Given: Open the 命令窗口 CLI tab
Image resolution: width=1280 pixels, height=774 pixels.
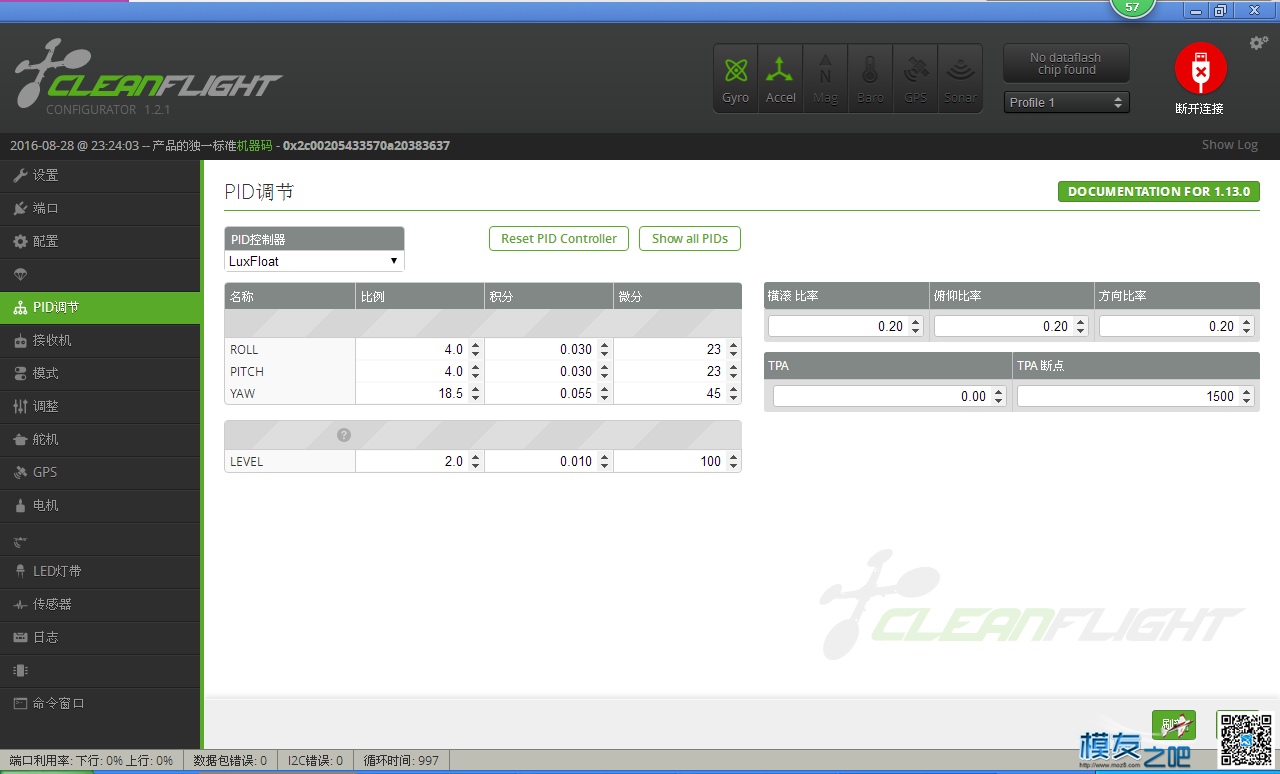Looking at the screenshot, I should pyautogui.click(x=100, y=703).
